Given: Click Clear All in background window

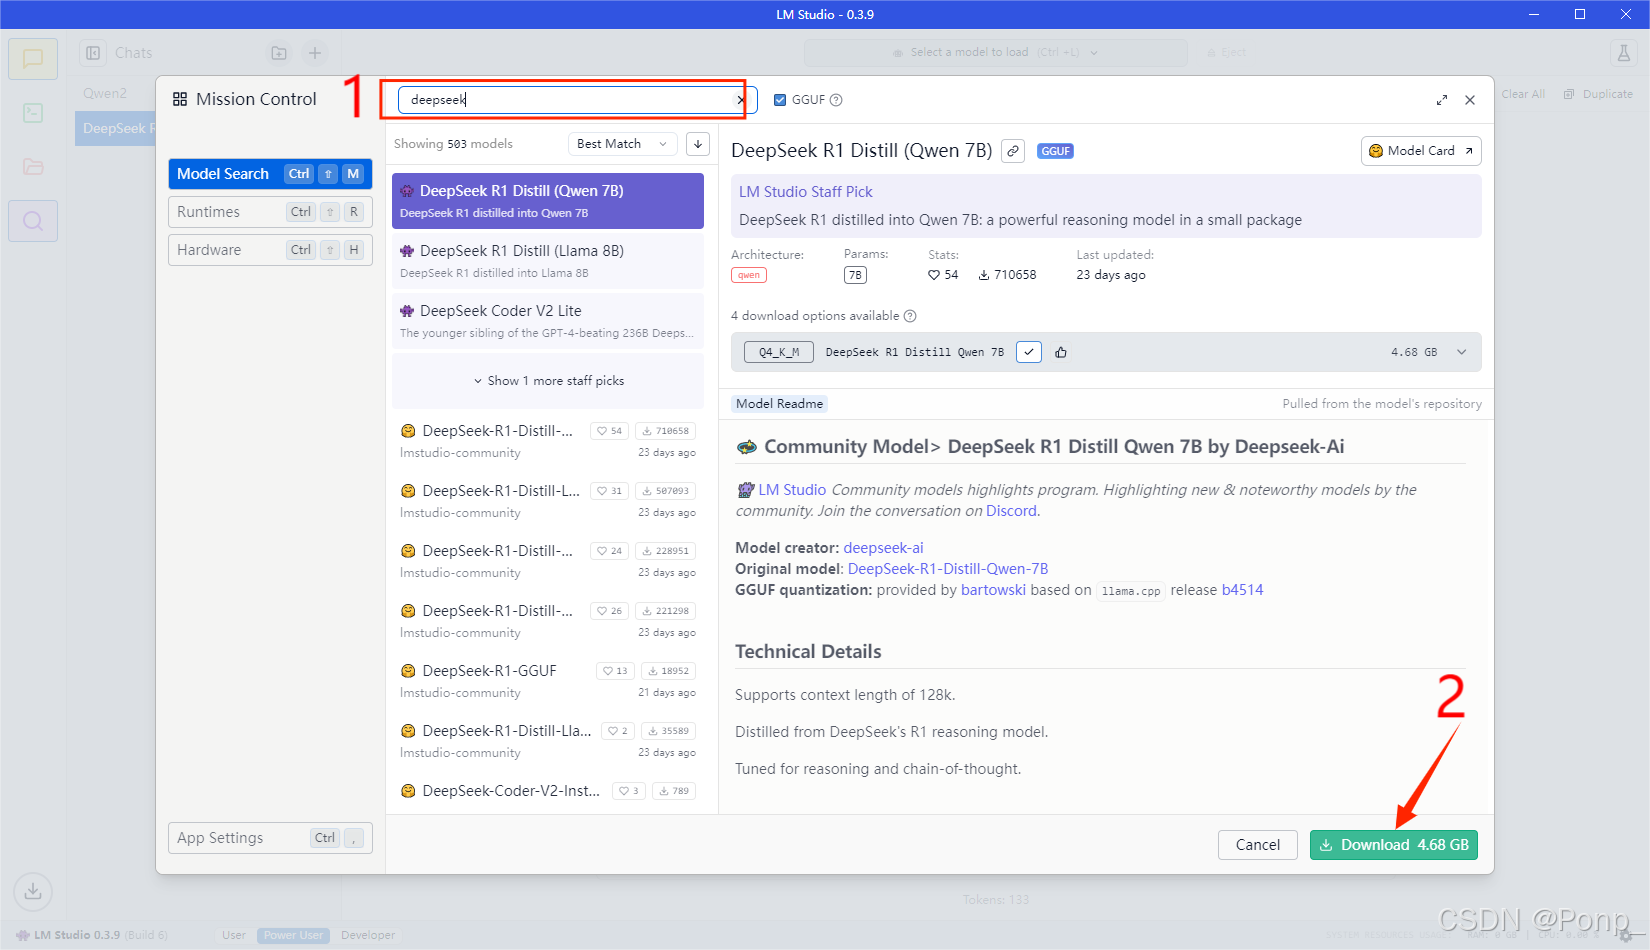Looking at the screenshot, I should click(1523, 94).
